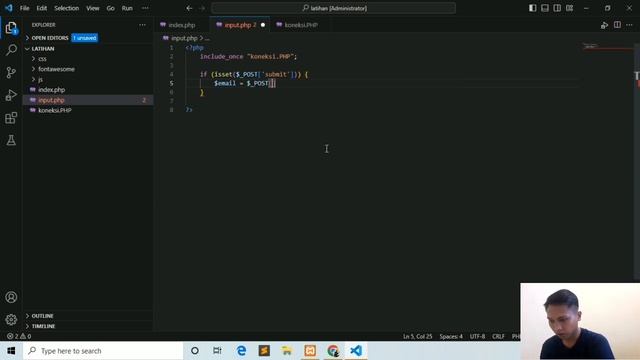Open the Explorer view in activity bar
The height and width of the screenshot is (360, 640).
click(x=11, y=28)
